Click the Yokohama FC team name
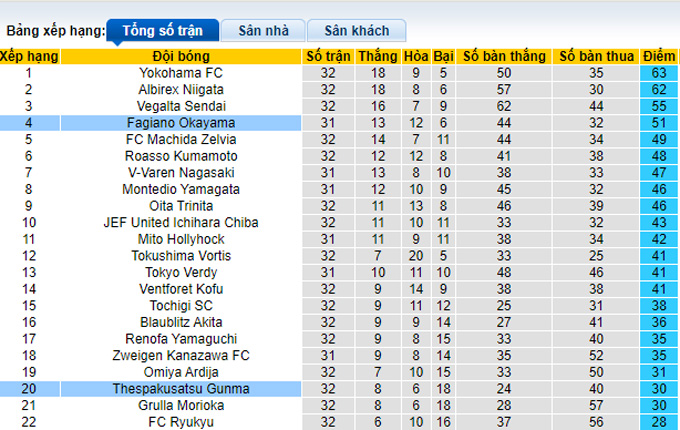Screen dimensions: 680x430 click(182, 73)
